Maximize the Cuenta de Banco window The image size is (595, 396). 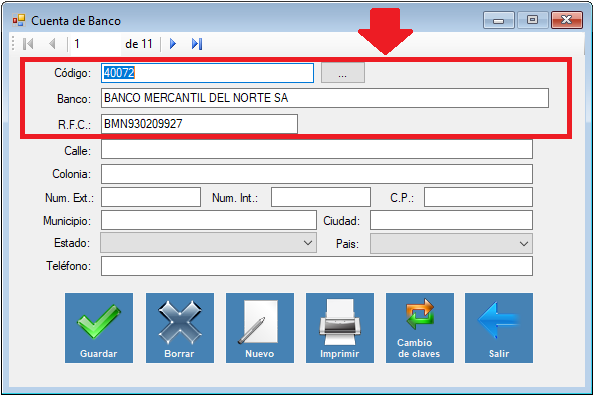(x=532, y=20)
